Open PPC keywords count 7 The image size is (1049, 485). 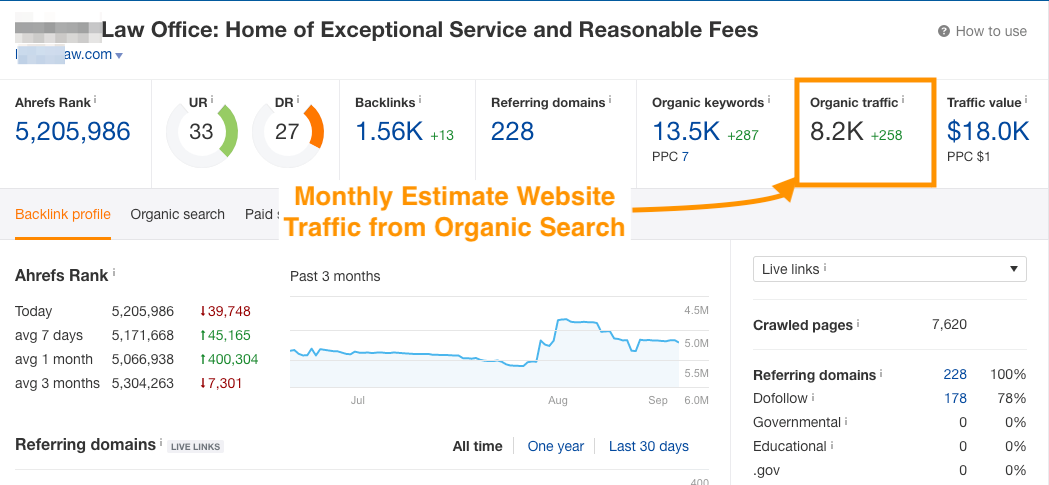685,157
